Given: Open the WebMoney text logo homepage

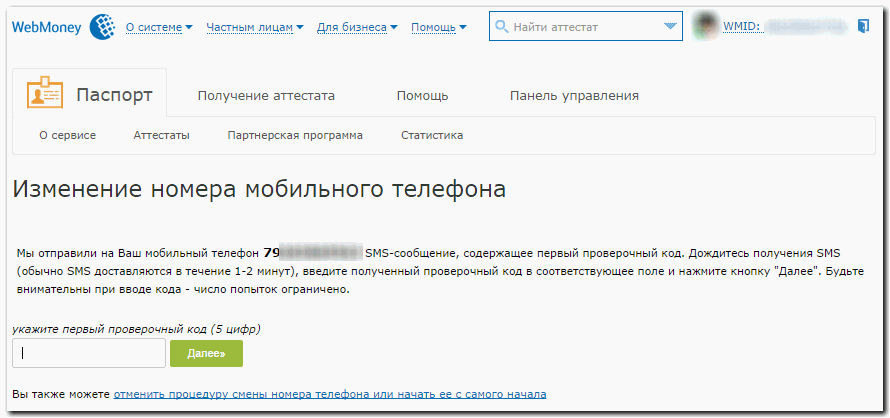Looking at the screenshot, I should coord(46,27).
